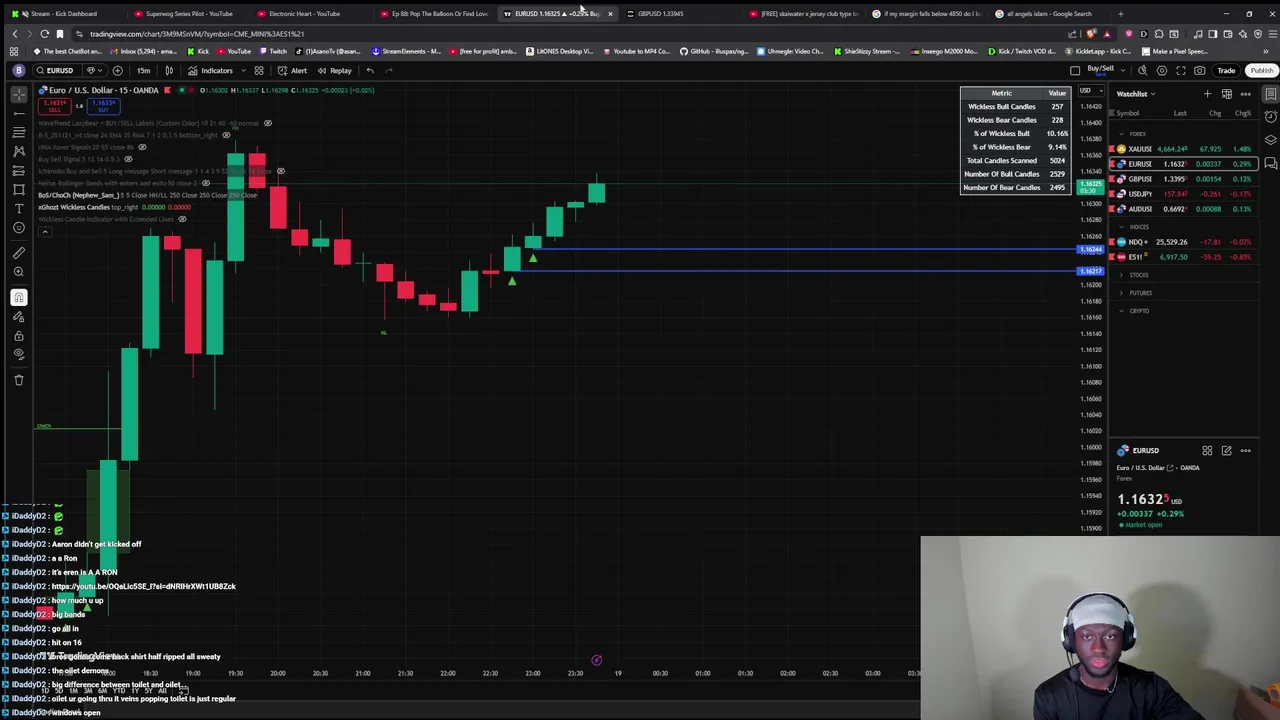Collapse the INDICES watchlist section
Image resolution: width=1280 pixels, height=720 pixels.
(x=1121, y=227)
